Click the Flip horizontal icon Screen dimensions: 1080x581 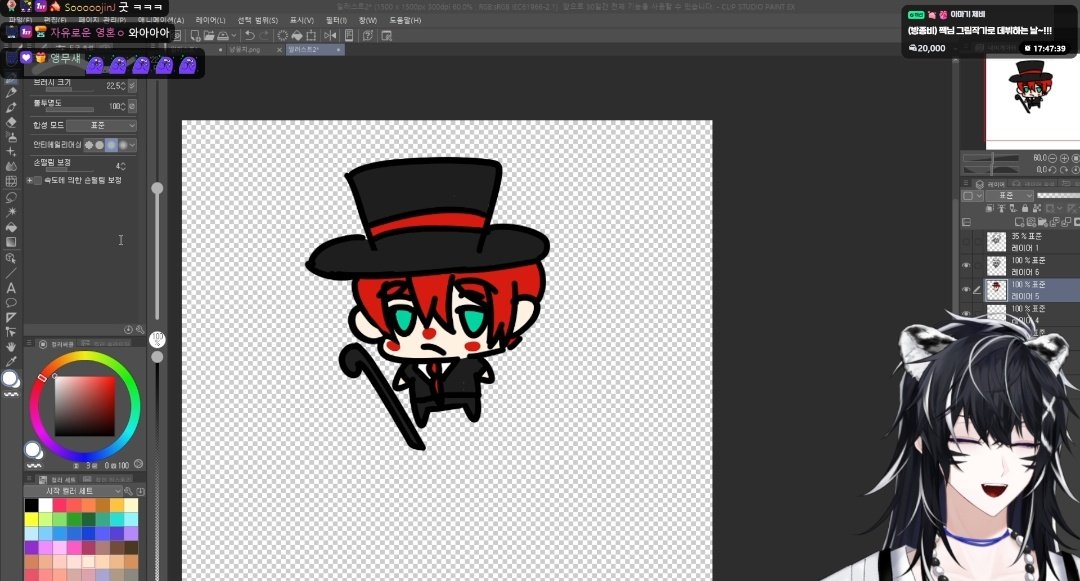[331, 35]
